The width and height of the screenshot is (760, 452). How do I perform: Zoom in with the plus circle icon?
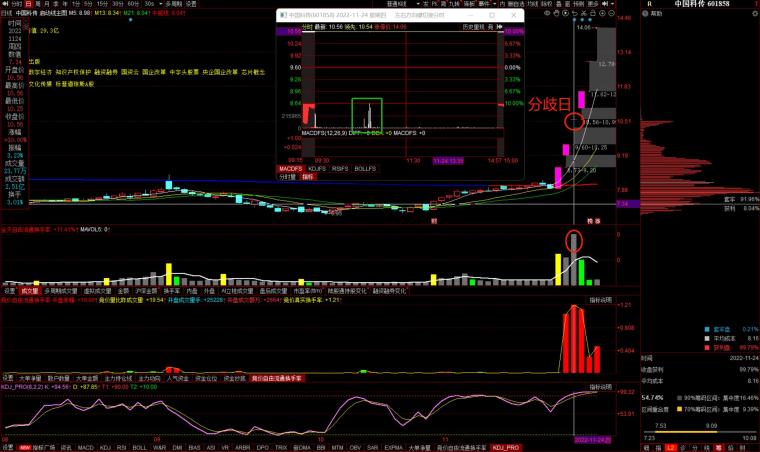tap(602, 13)
